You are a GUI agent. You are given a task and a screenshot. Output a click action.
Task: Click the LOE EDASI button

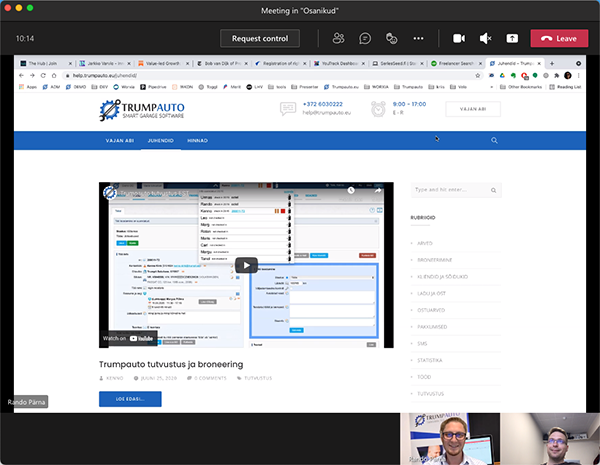tap(130, 399)
